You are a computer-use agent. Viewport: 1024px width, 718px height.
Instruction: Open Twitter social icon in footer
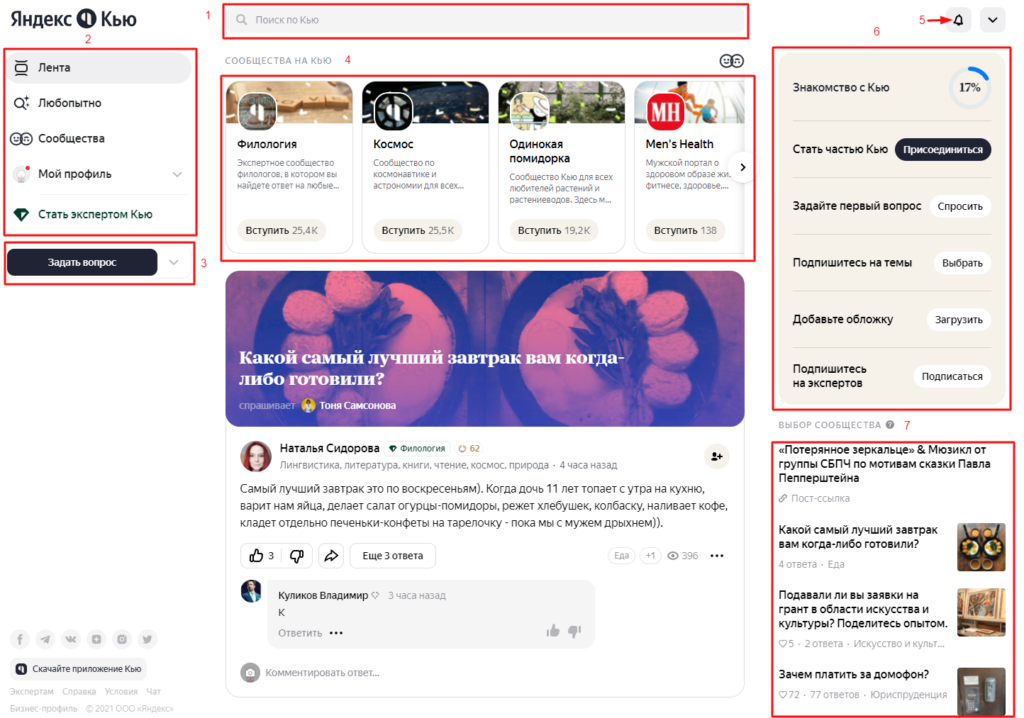point(147,640)
